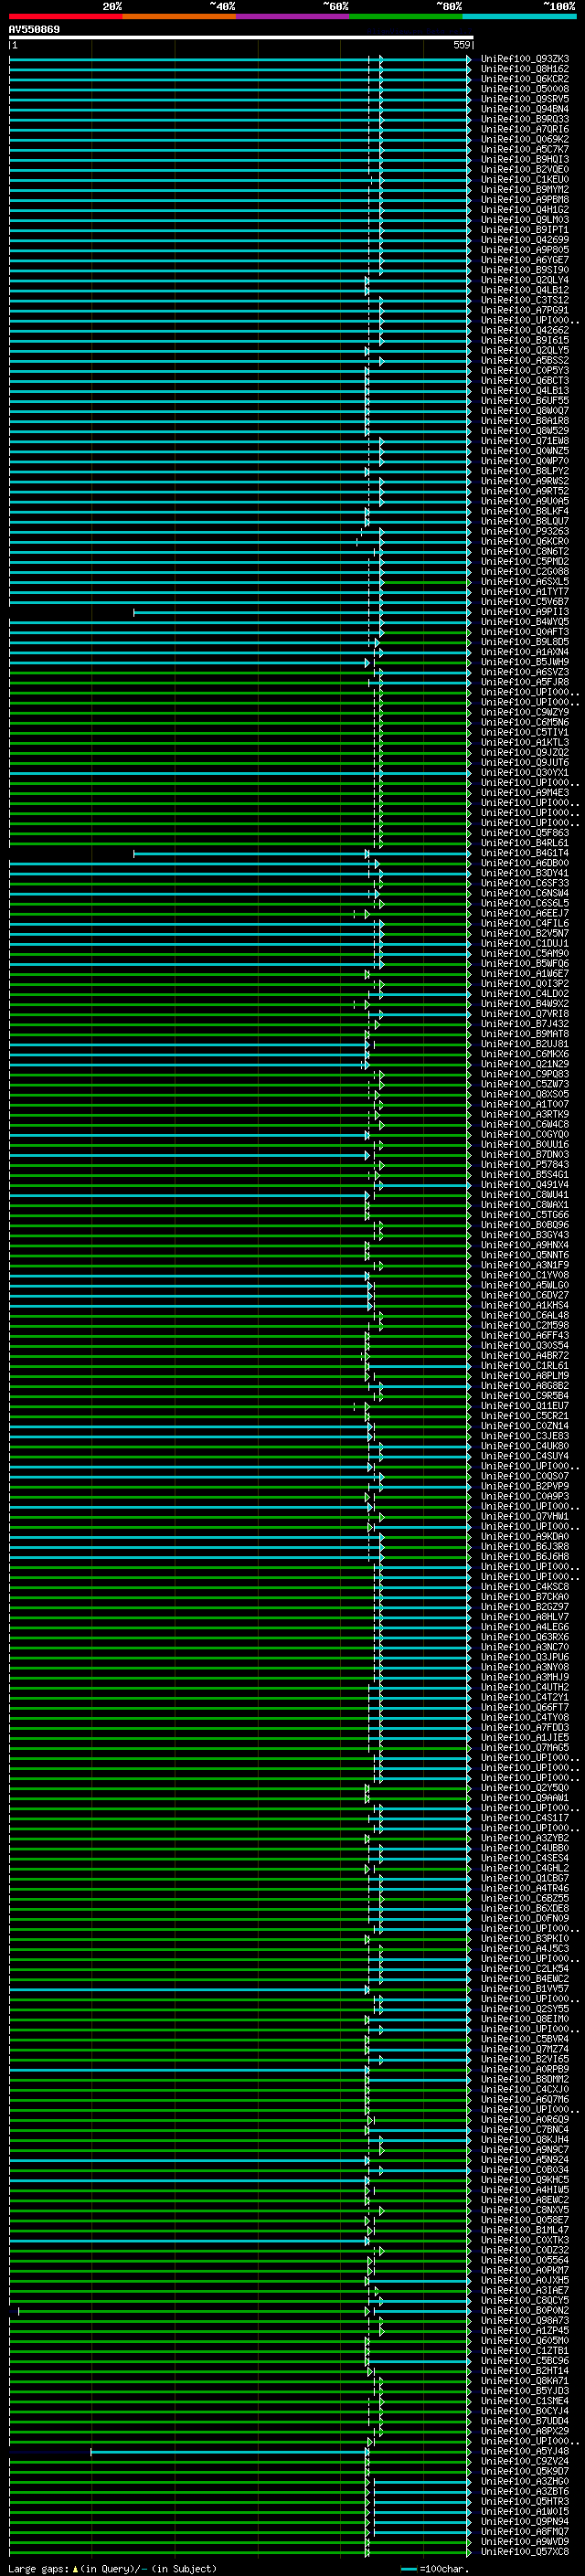The image size is (585, 2576).
Task: Select the UniRef100_B9HQI3 label
Action: (x=525, y=159)
